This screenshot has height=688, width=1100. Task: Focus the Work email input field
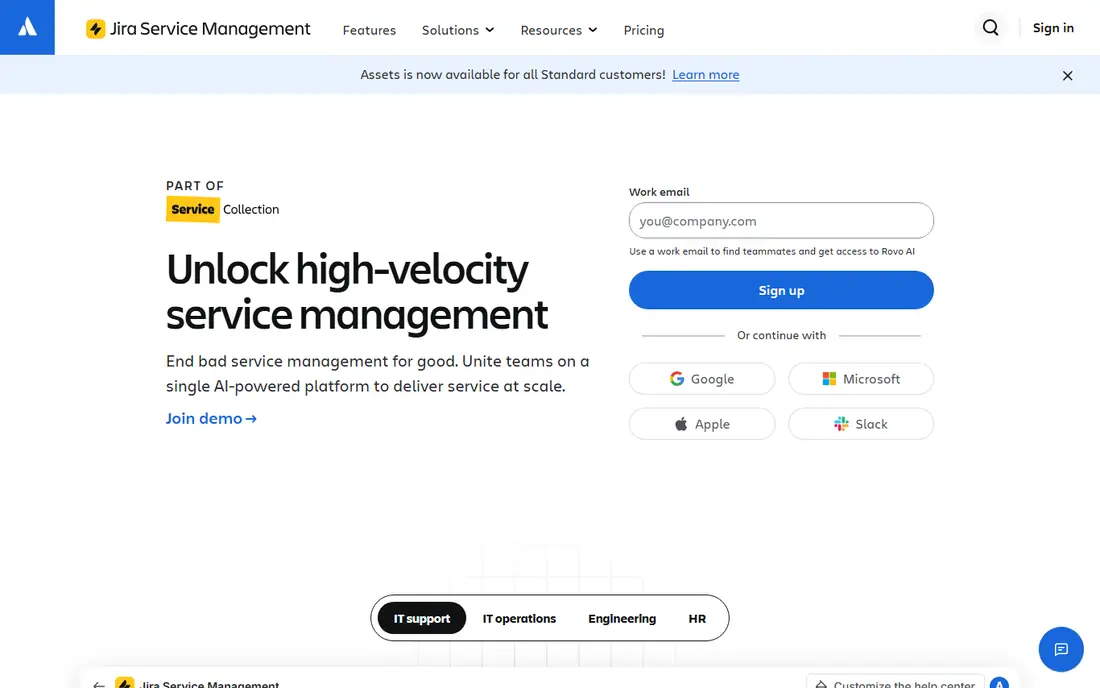[x=781, y=221]
